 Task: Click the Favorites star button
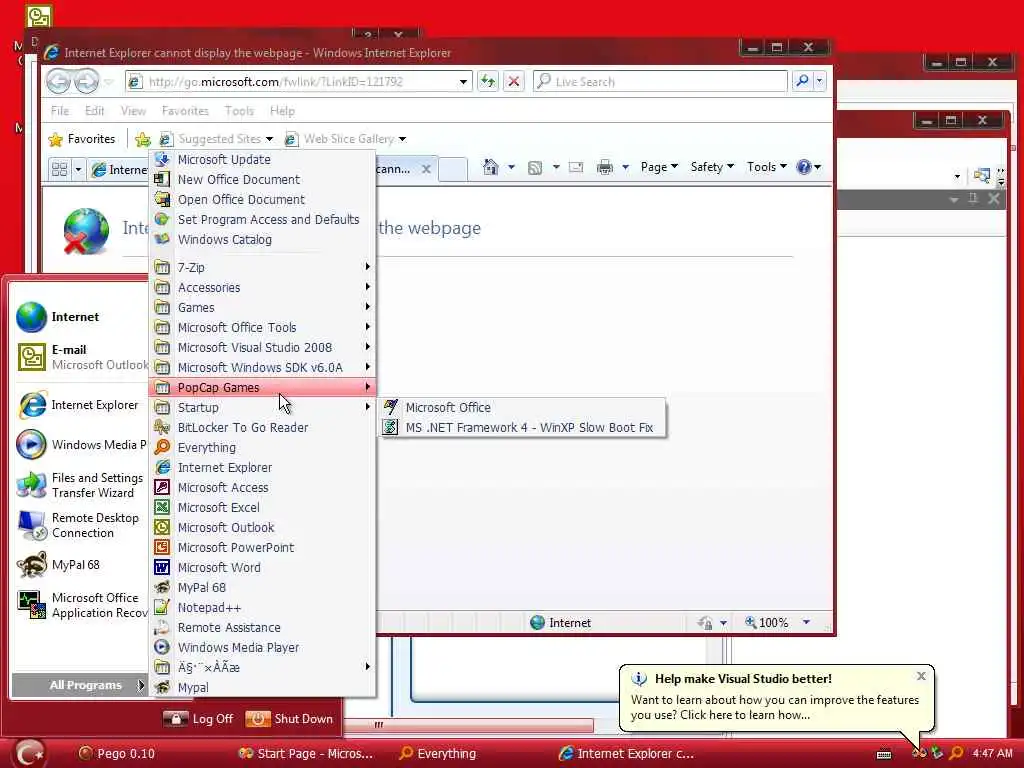82,139
